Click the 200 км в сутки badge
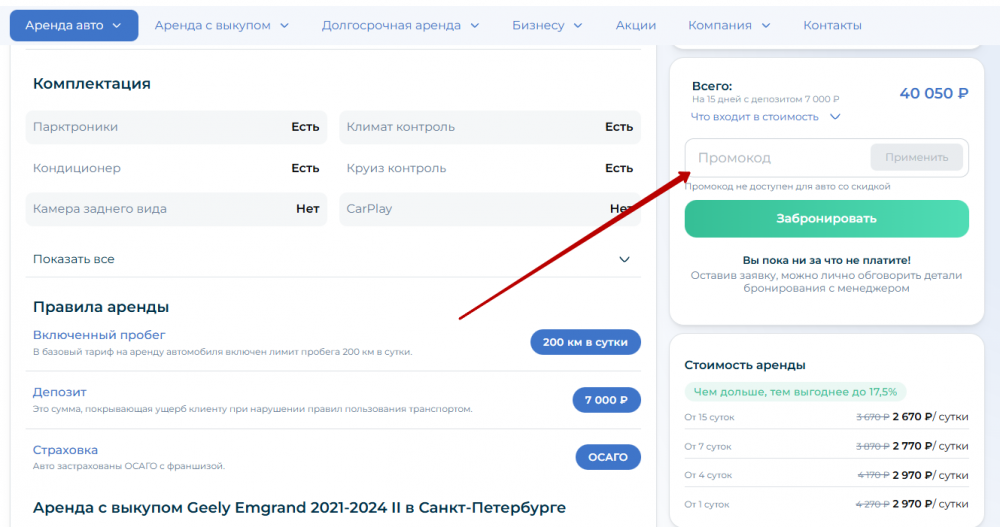The width and height of the screenshot is (1000, 527). 585,342
